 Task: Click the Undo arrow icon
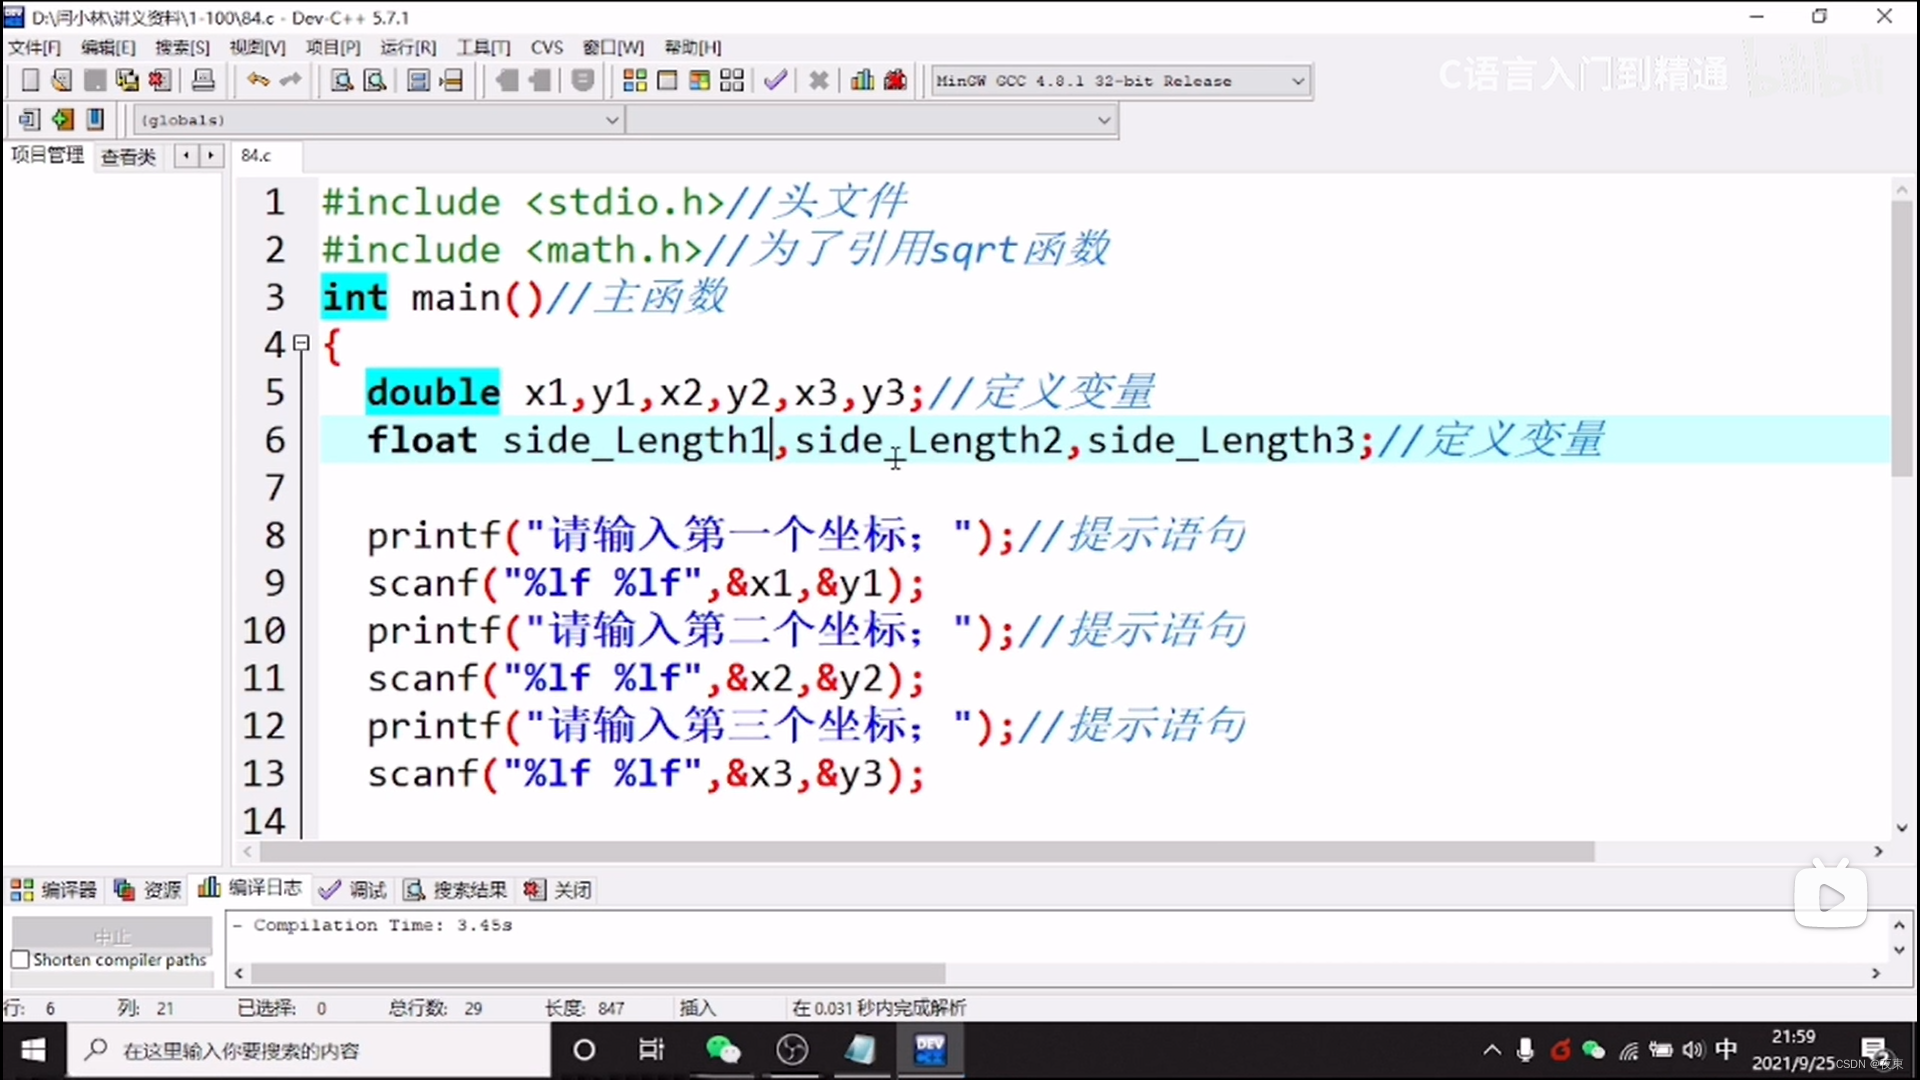[257, 80]
